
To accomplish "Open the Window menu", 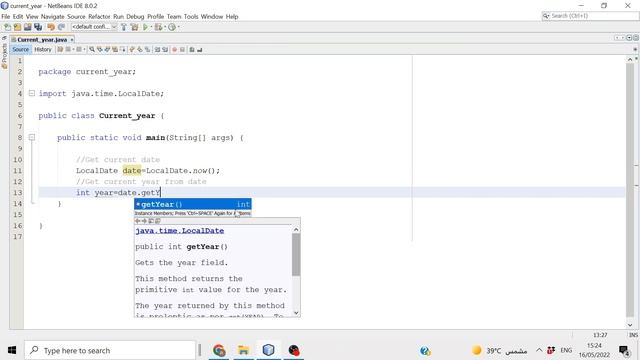I will [212, 16].
